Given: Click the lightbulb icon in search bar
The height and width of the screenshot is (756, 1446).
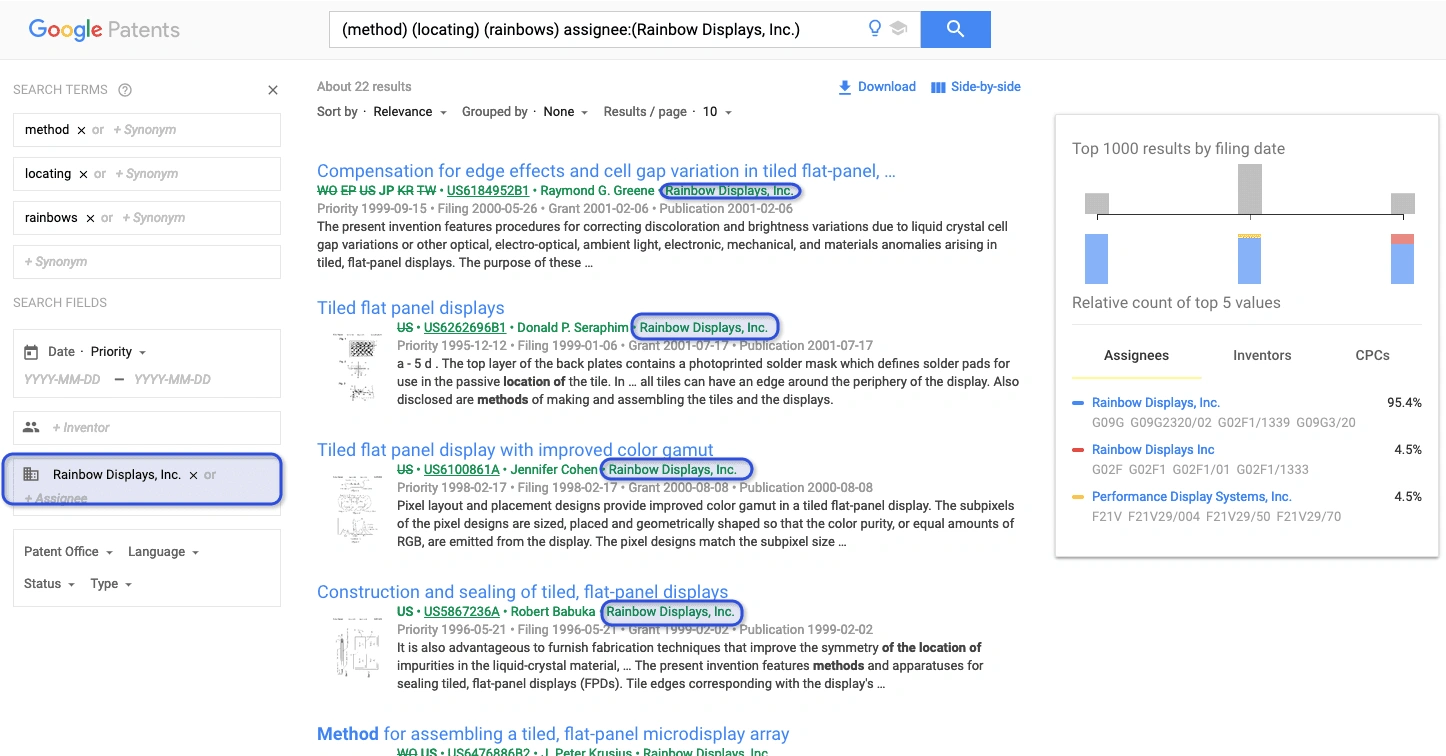Looking at the screenshot, I should click(x=875, y=29).
